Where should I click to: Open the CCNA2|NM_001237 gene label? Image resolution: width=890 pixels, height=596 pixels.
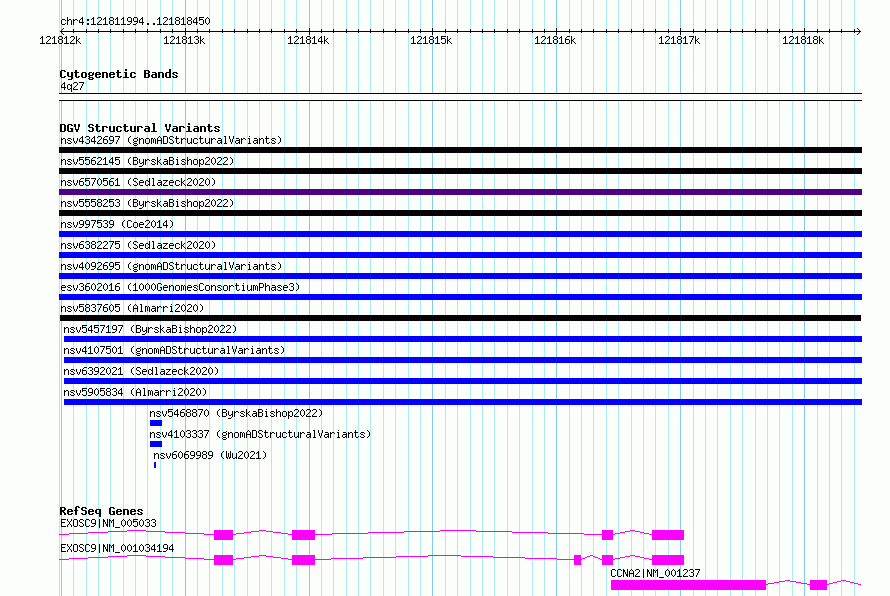click(x=655, y=573)
